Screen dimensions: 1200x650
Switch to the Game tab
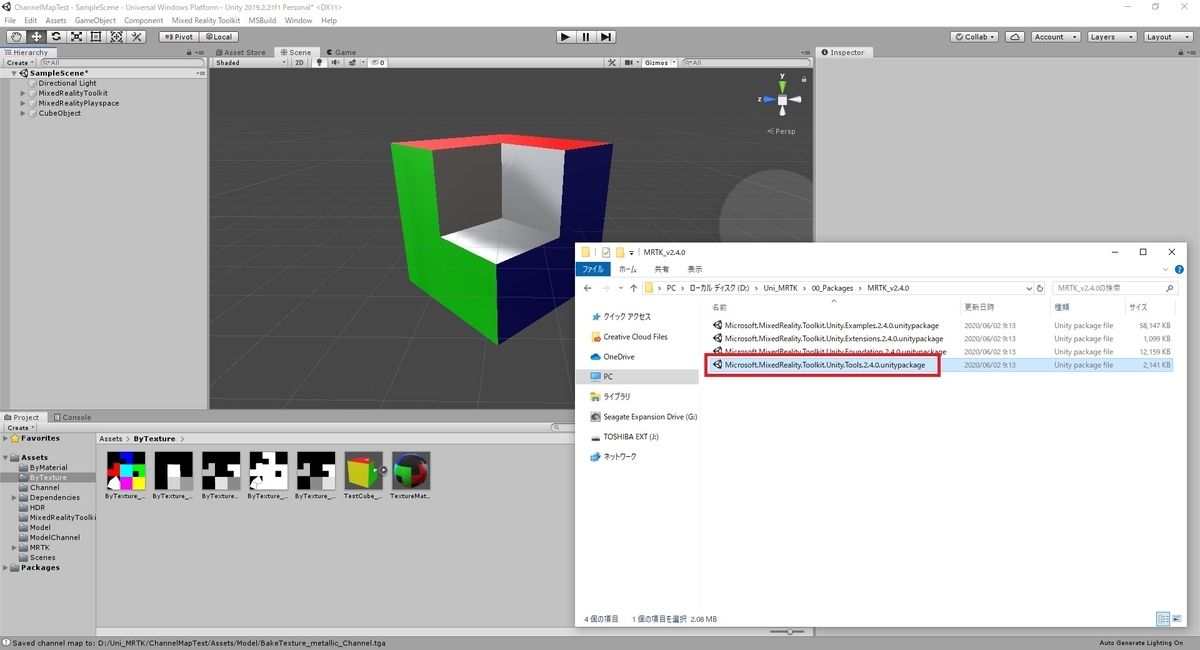[x=341, y=52]
